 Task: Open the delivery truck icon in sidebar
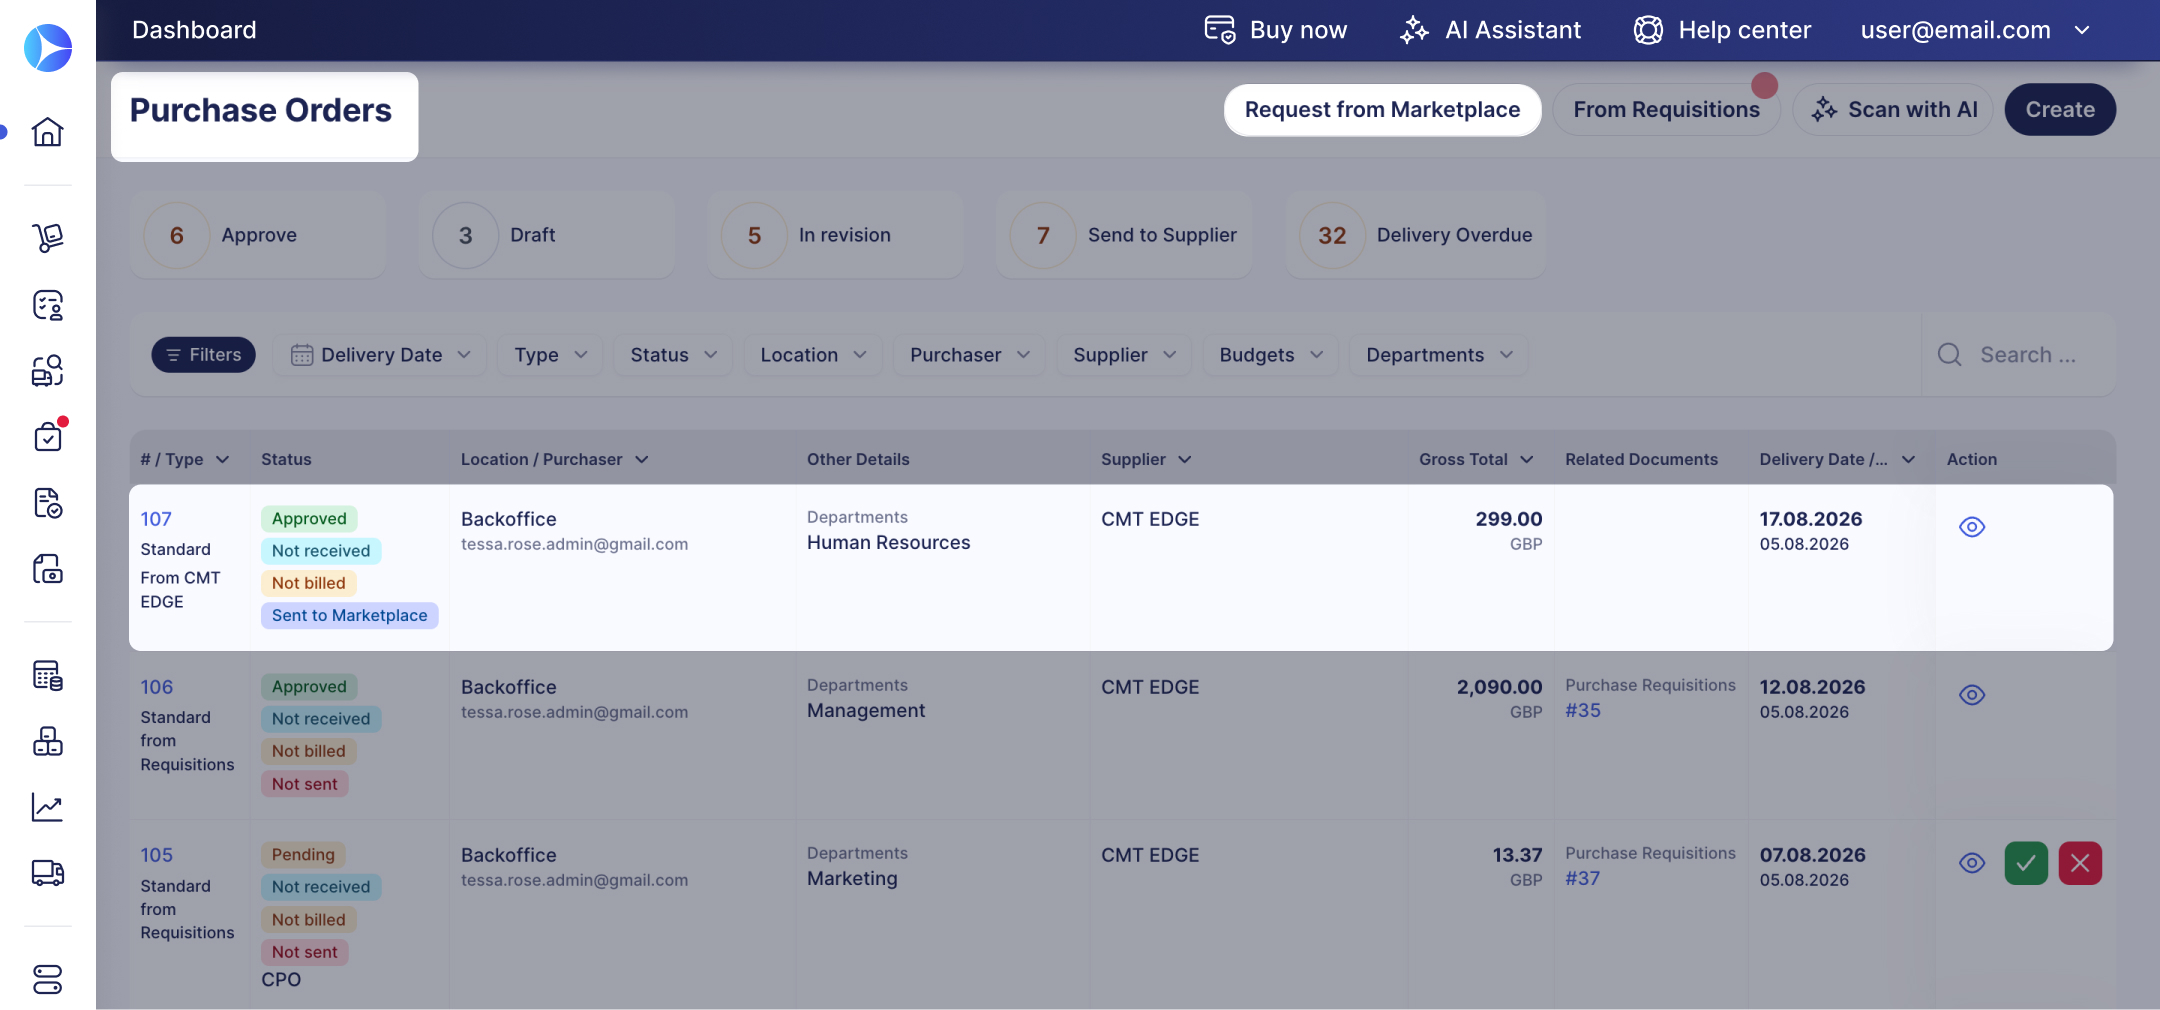(47, 873)
